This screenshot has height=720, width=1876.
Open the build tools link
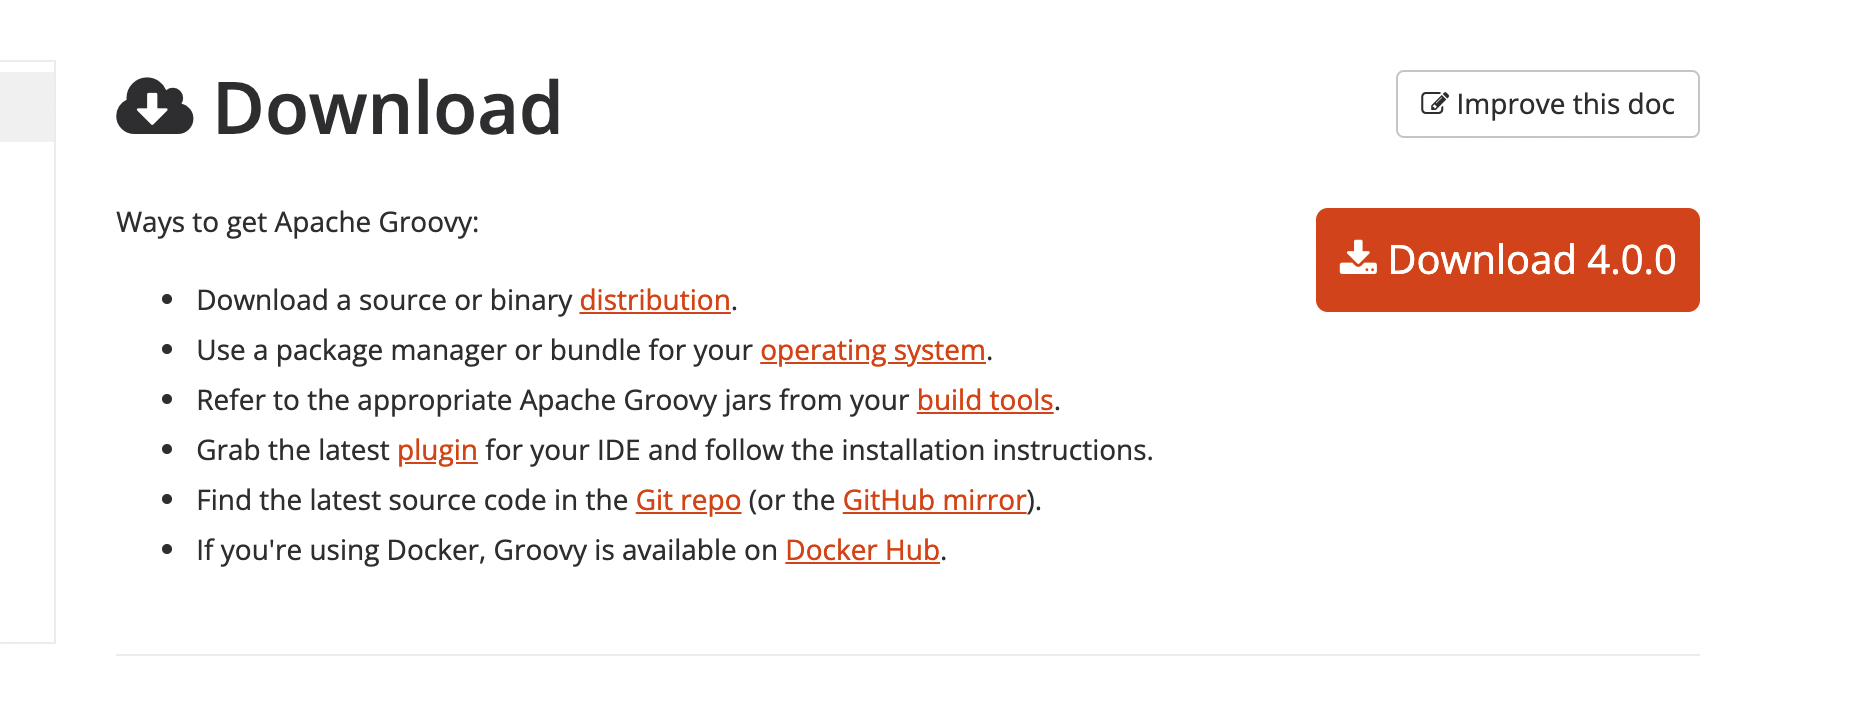point(985,400)
